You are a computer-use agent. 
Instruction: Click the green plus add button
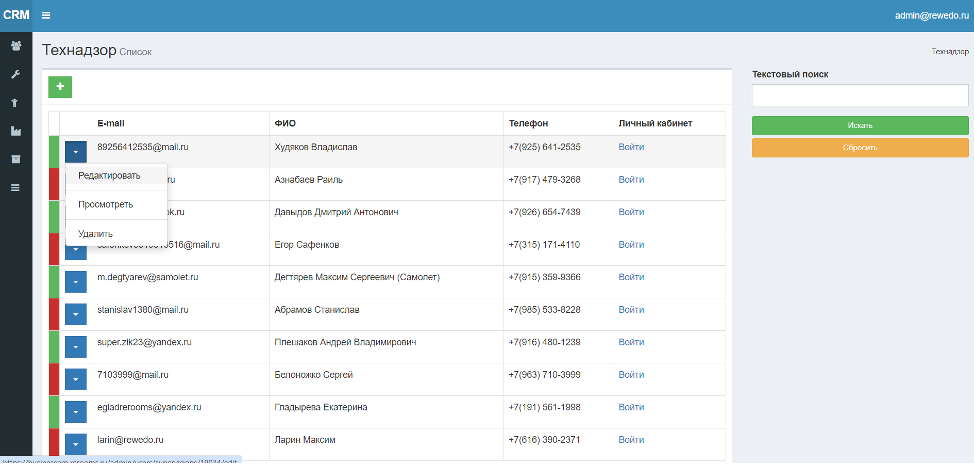60,87
